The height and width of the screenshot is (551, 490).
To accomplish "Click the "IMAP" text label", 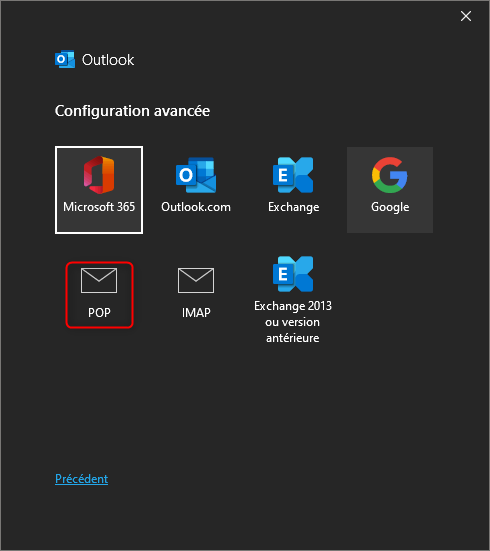I will pyautogui.click(x=196, y=312).
